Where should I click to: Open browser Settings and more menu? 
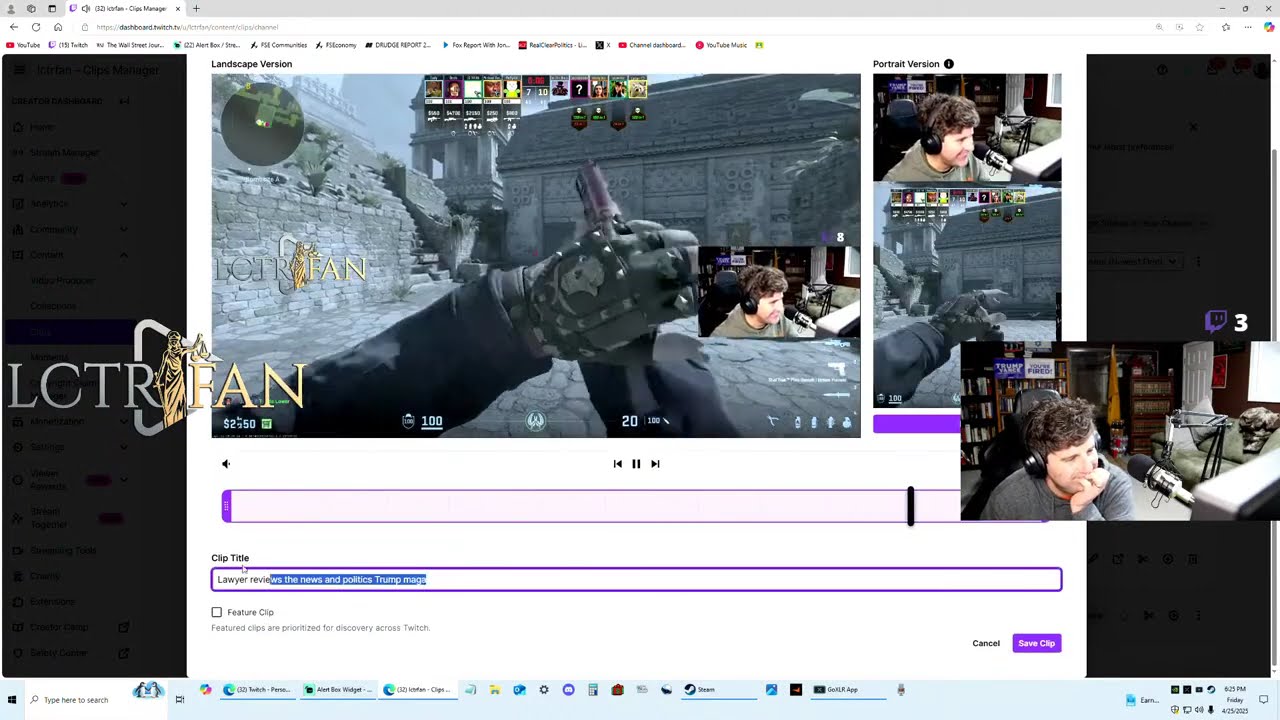pyautogui.click(x=1248, y=27)
